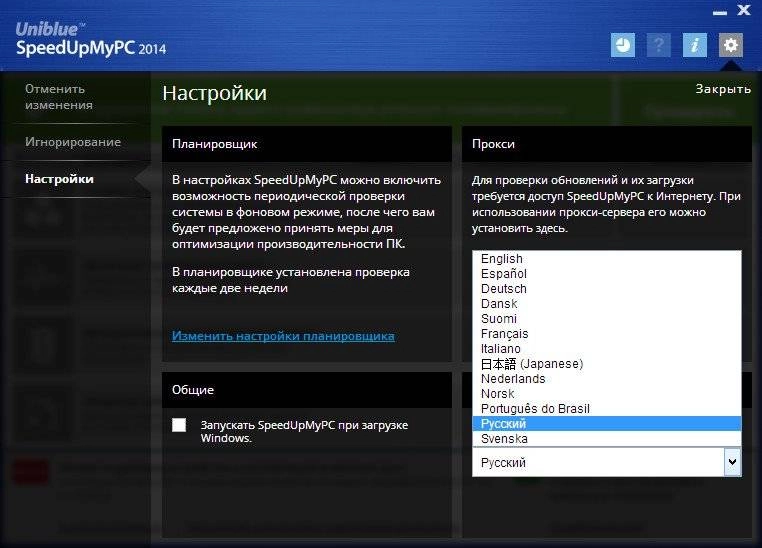Image resolution: width=762 pixels, height=548 pixels.
Task: Select Italiano from the language list
Action: (x=606, y=349)
